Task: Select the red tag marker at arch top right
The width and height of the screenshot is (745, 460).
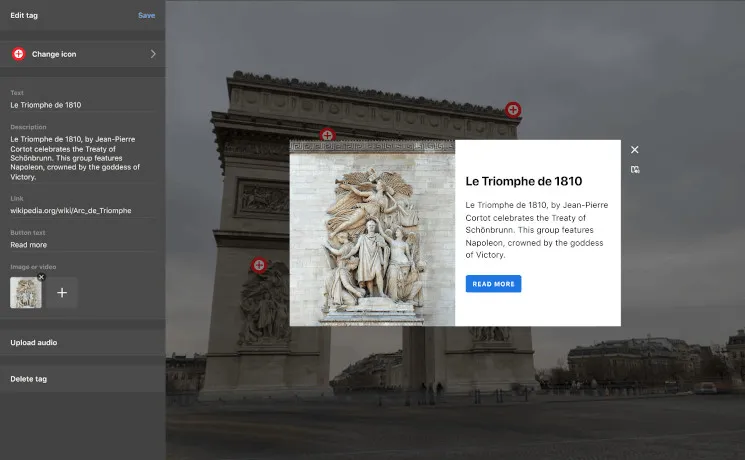Action: click(x=513, y=109)
